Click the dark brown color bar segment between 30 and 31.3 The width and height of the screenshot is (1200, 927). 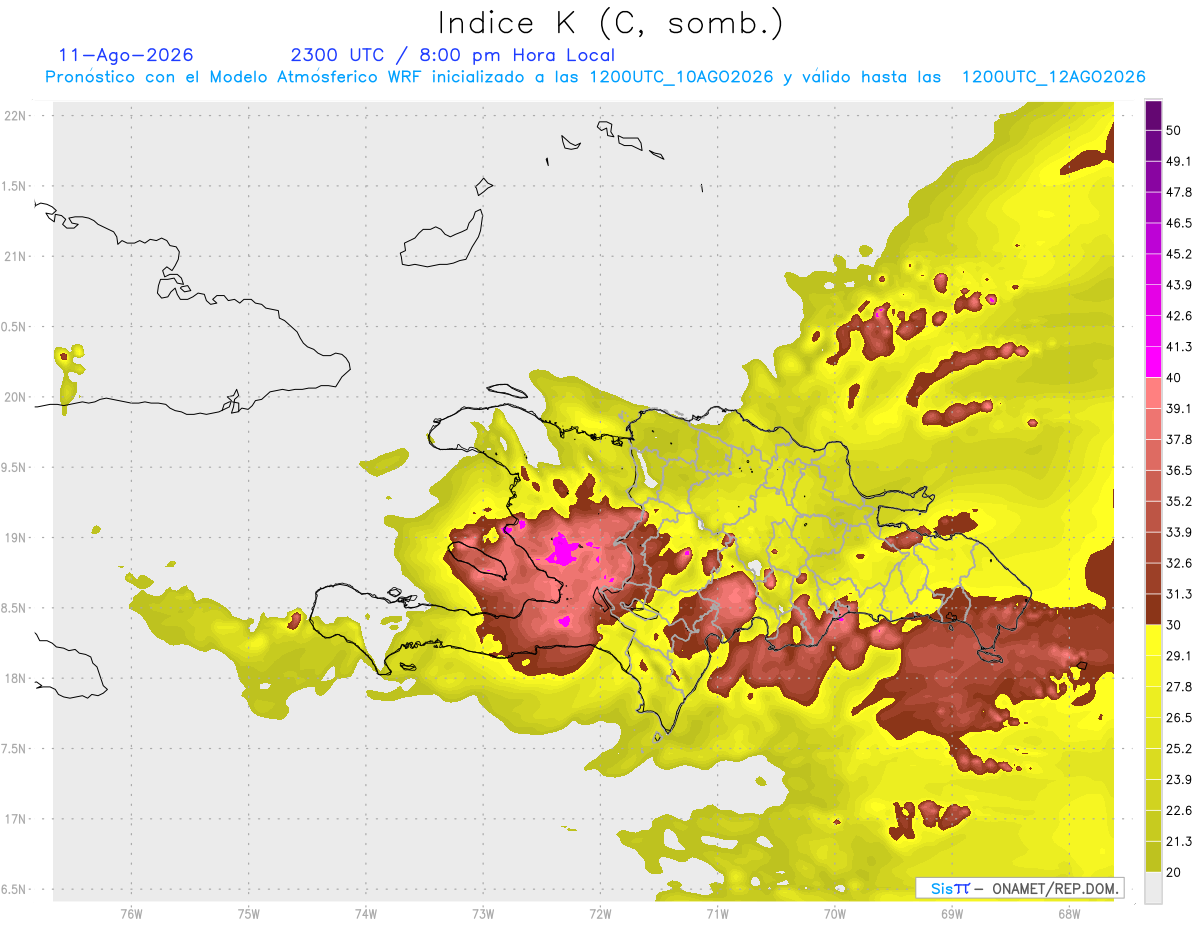click(x=1153, y=609)
